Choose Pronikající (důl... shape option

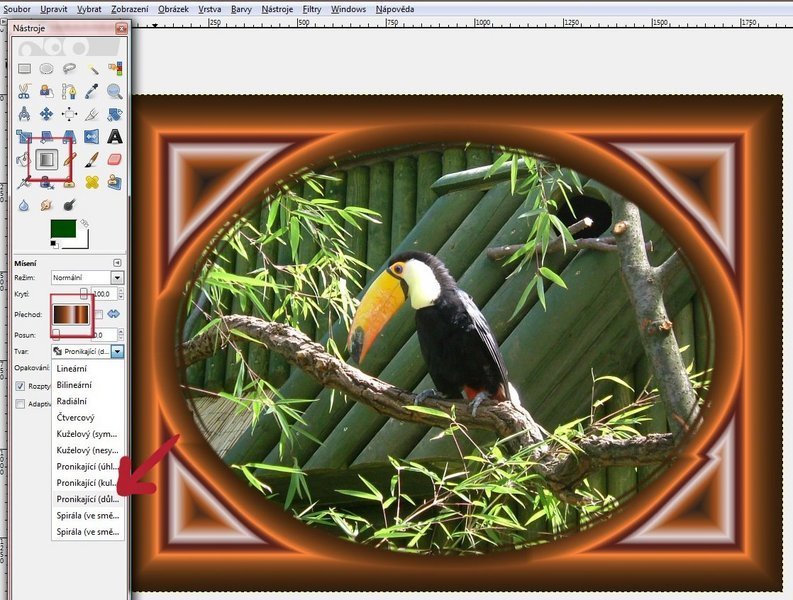(88, 499)
